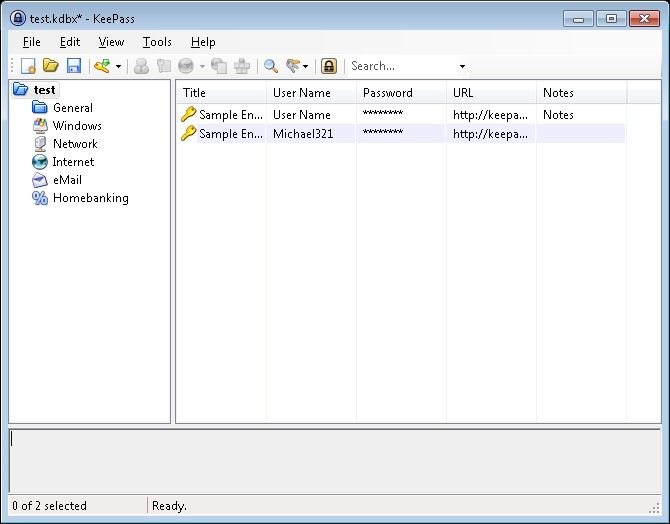Click key icon of Michael321 entry
The image size is (670, 524).
[x=188, y=133]
